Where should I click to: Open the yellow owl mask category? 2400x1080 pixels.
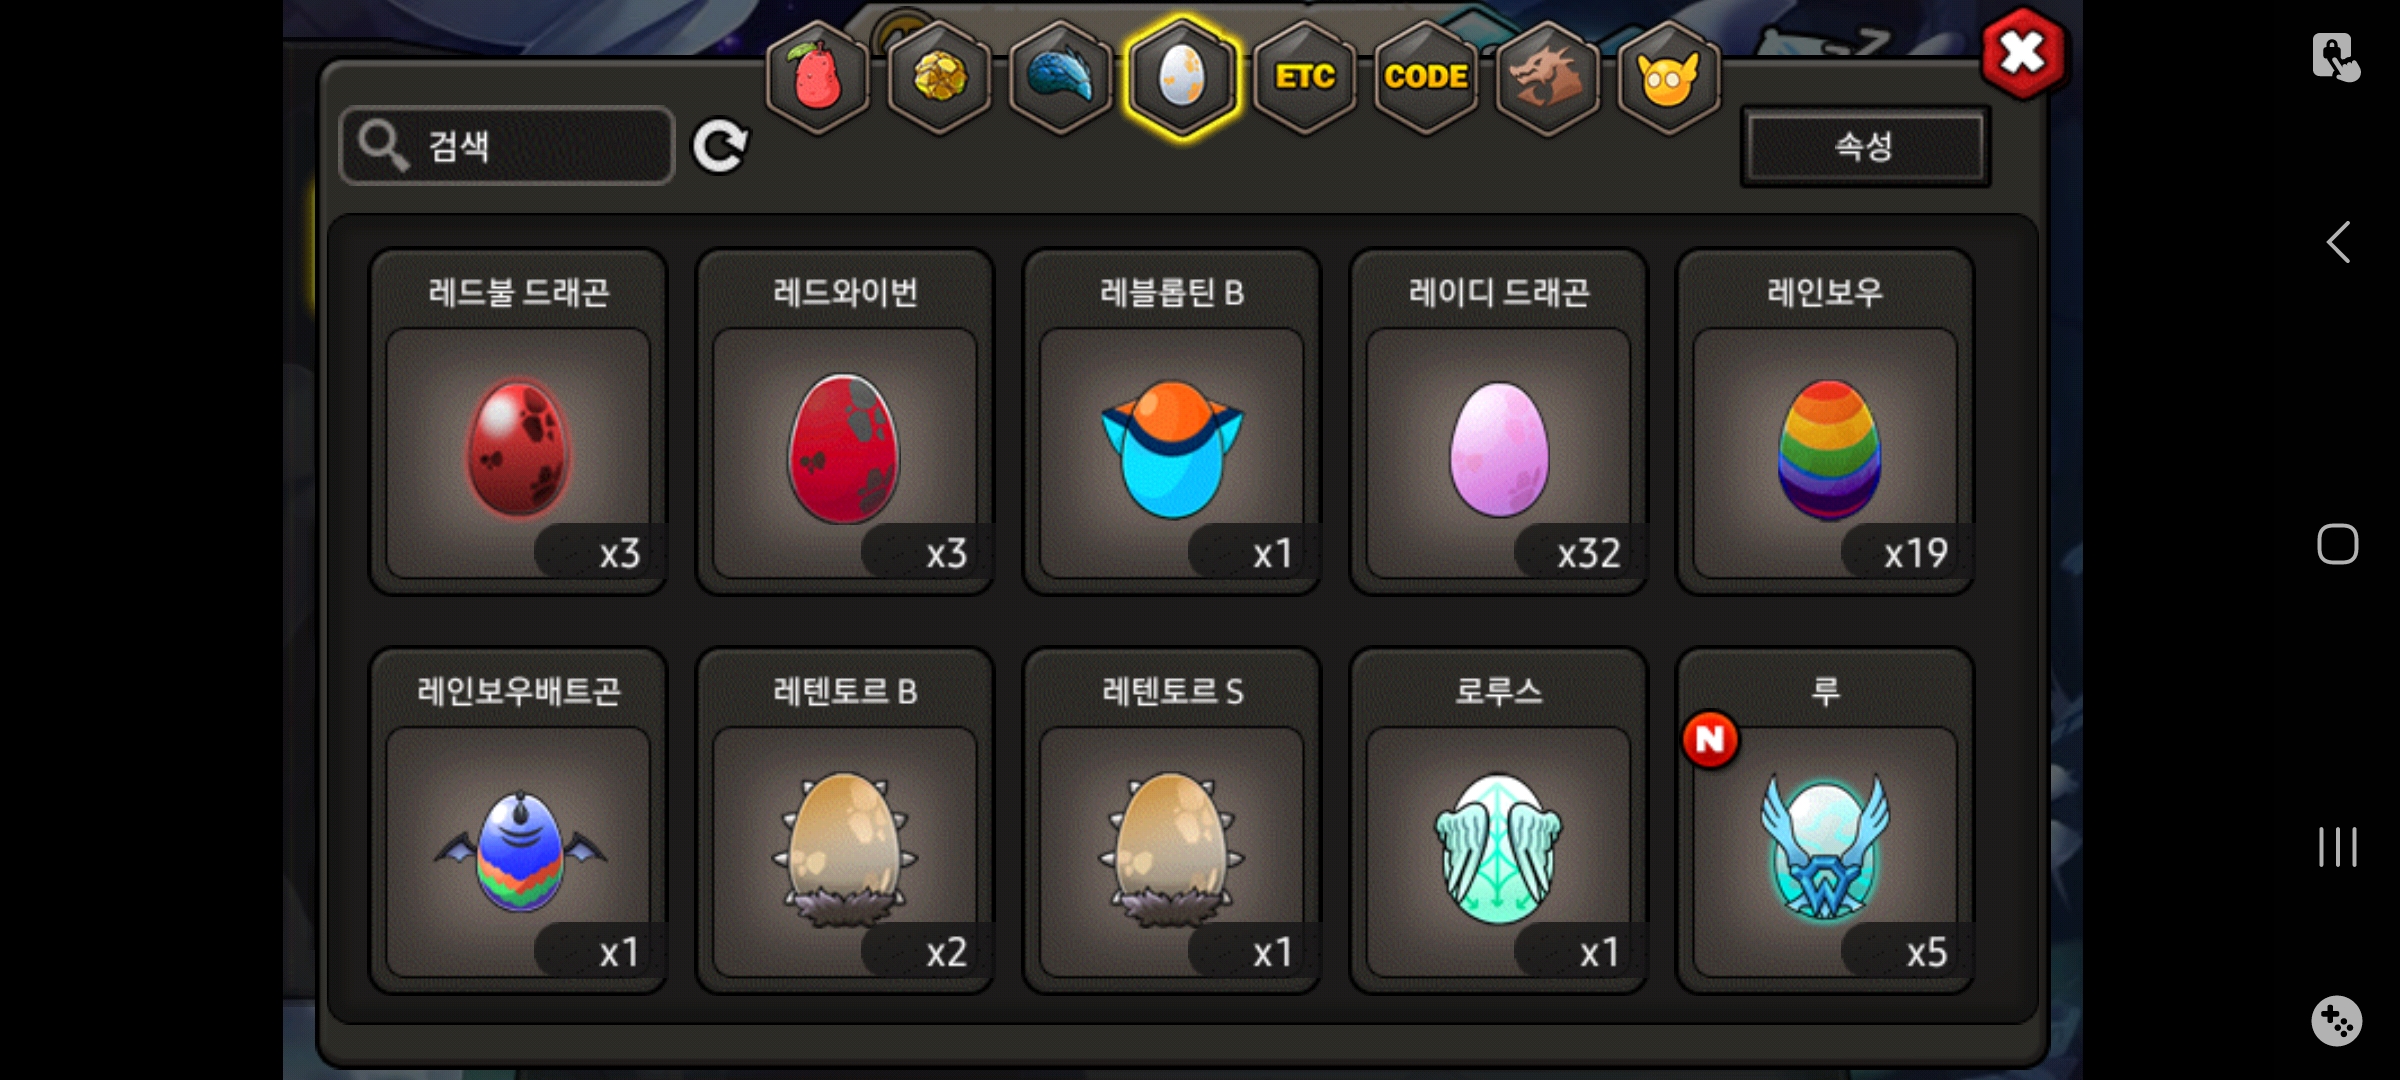click(1668, 77)
